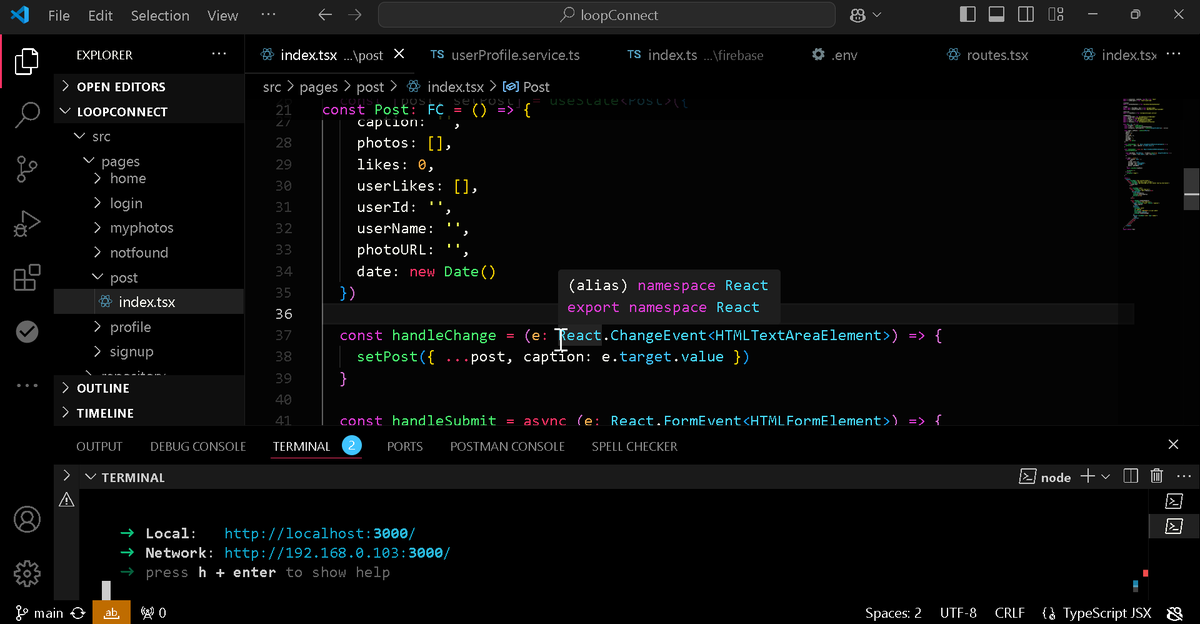
Task: Go back with the left arrow
Action: [x=324, y=15]
